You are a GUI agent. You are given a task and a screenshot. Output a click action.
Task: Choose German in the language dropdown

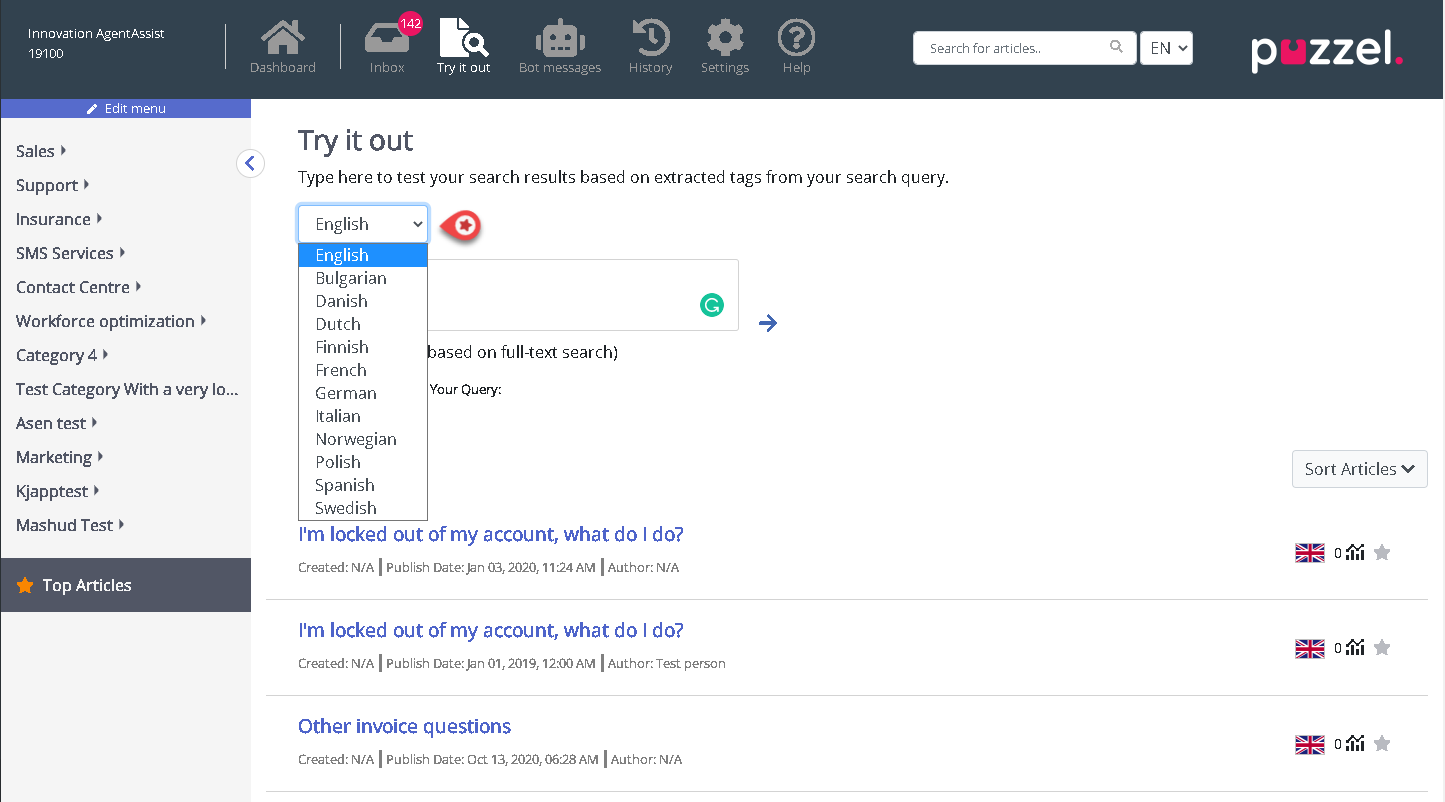(346, 393)
